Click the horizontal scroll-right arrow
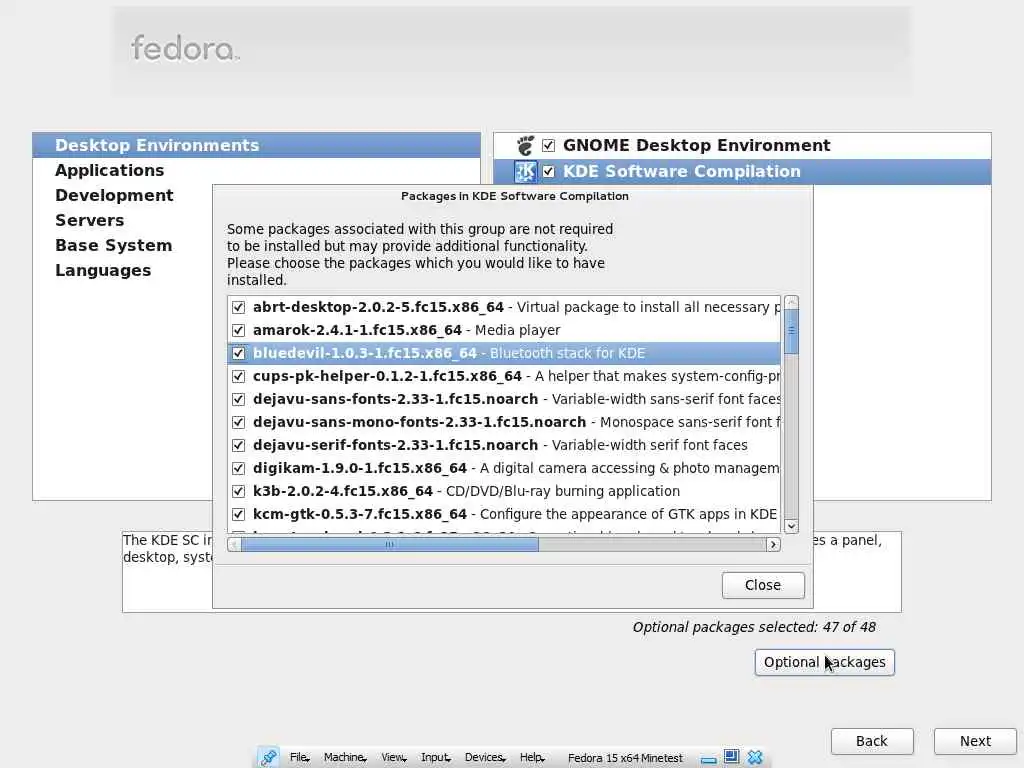Viewport: 1024px width, 768px height. [773, 545]
